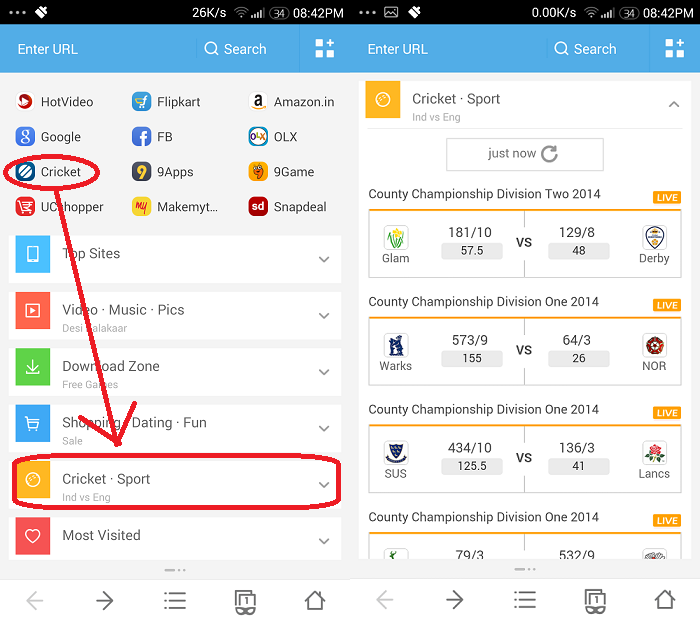The image size is (700, 622).
Task: Open FB Facebook shortcut icon
Action: pos(142,136)
